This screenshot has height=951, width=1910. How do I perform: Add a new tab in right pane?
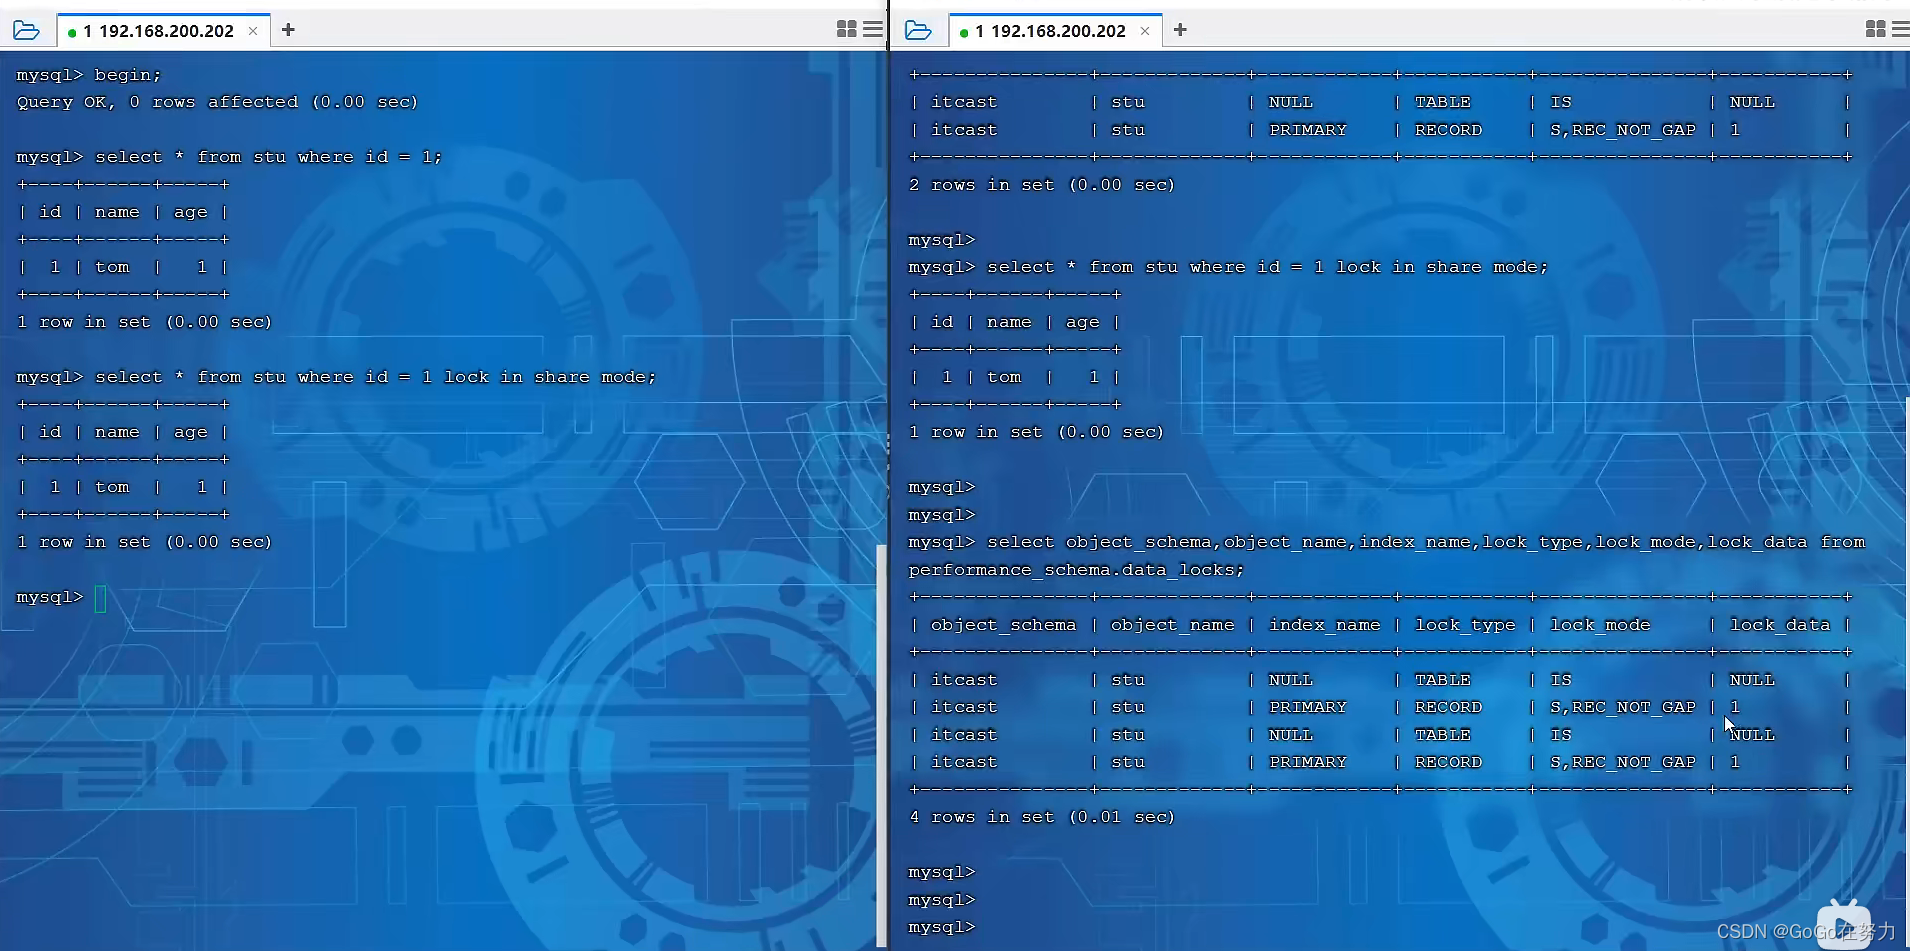[1180, 30]
